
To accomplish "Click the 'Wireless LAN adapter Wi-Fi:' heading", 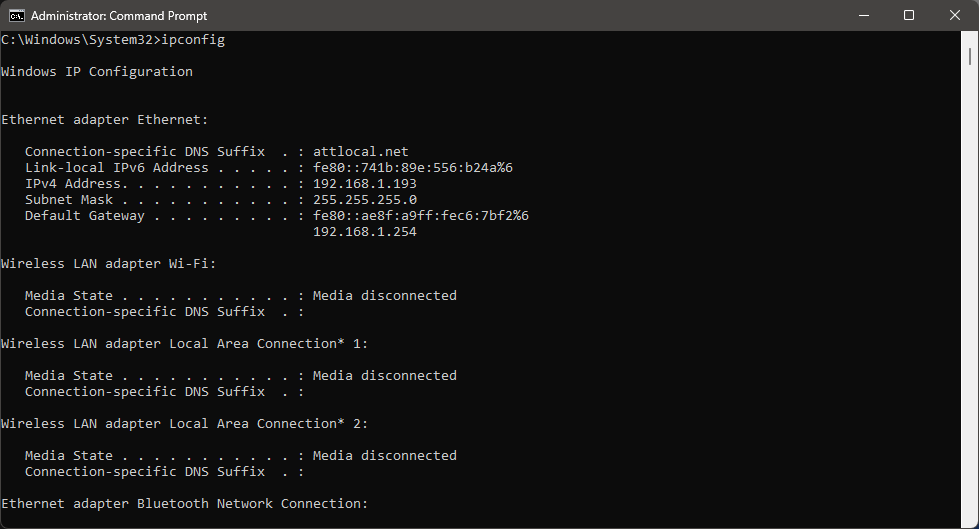I will (x=109, y=264).
